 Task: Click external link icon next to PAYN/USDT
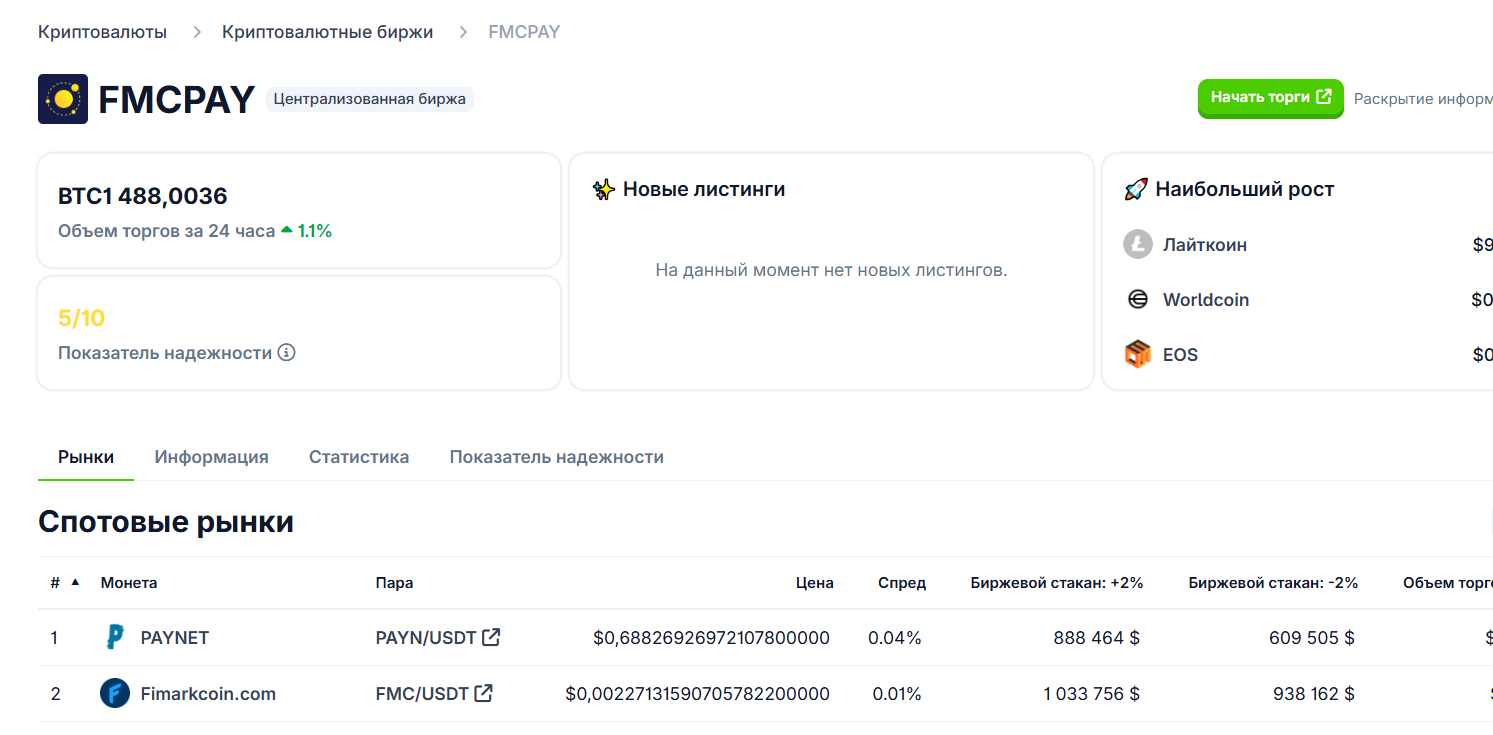click(491, 637)
